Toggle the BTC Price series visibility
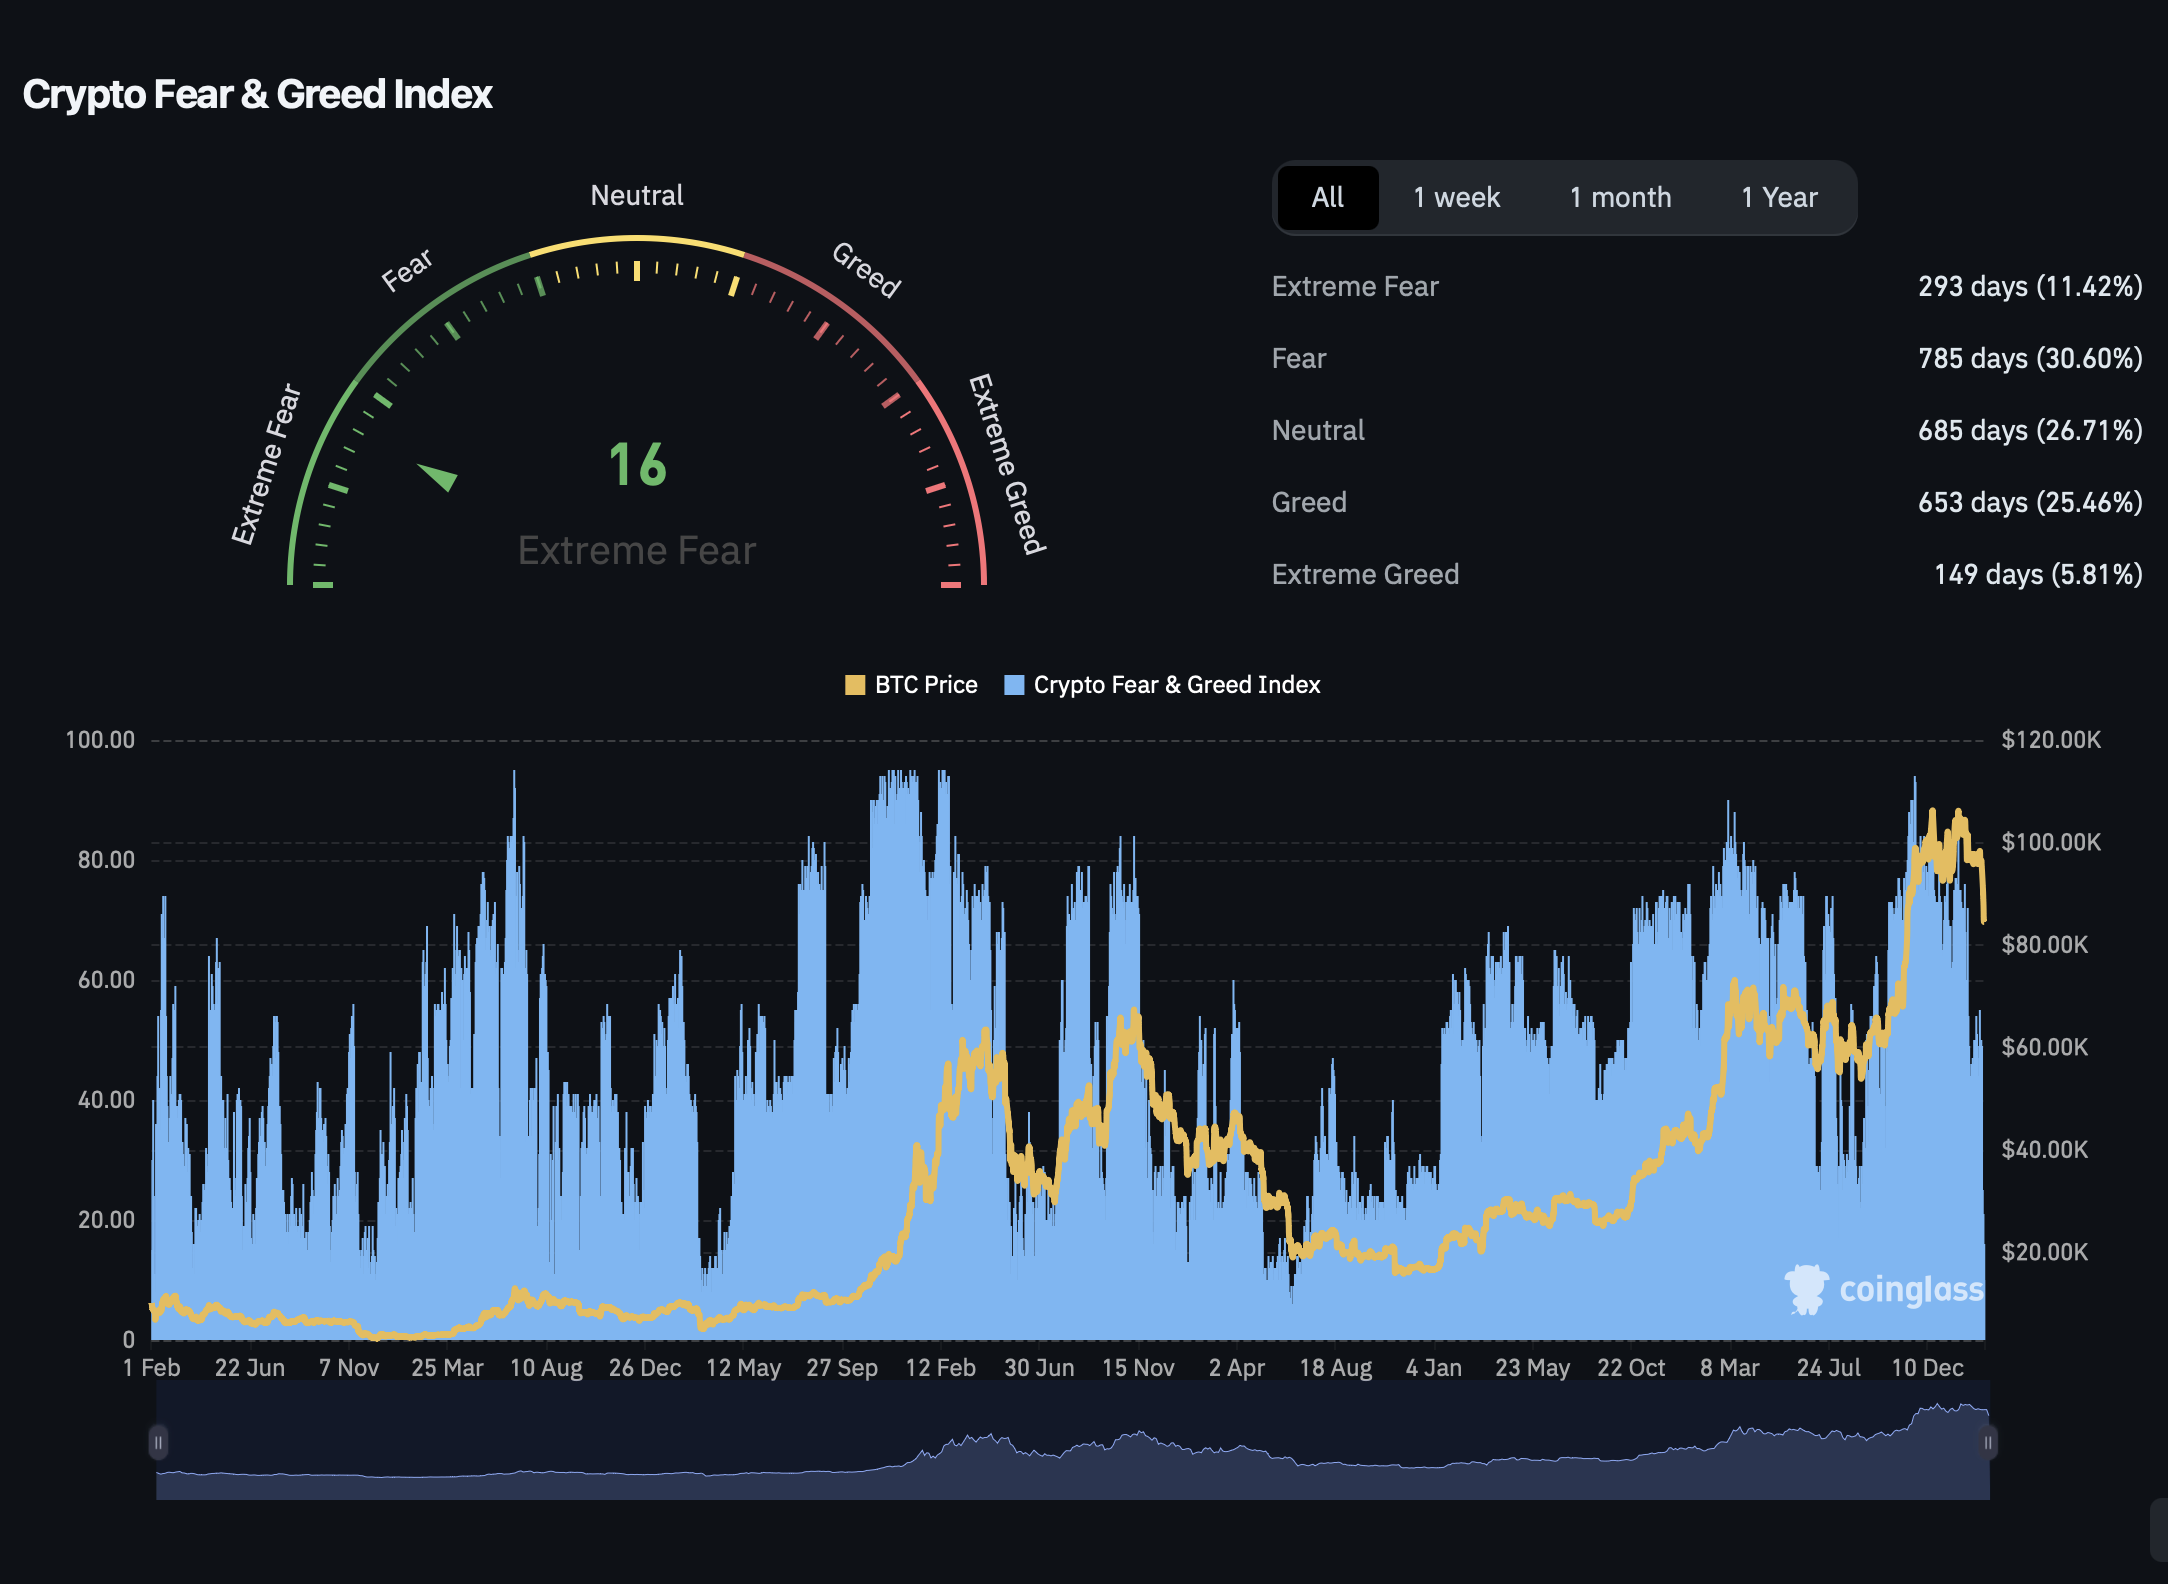The image size is (2168, 1584). [x=912, y=684]
